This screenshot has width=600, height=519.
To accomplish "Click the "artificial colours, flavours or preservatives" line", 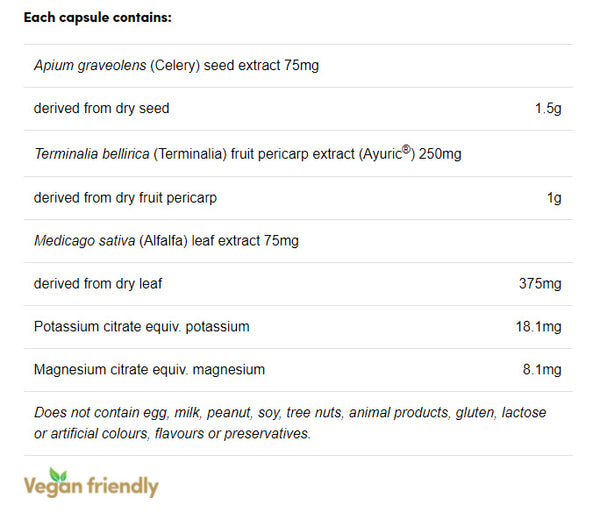I will coord(172,433).
